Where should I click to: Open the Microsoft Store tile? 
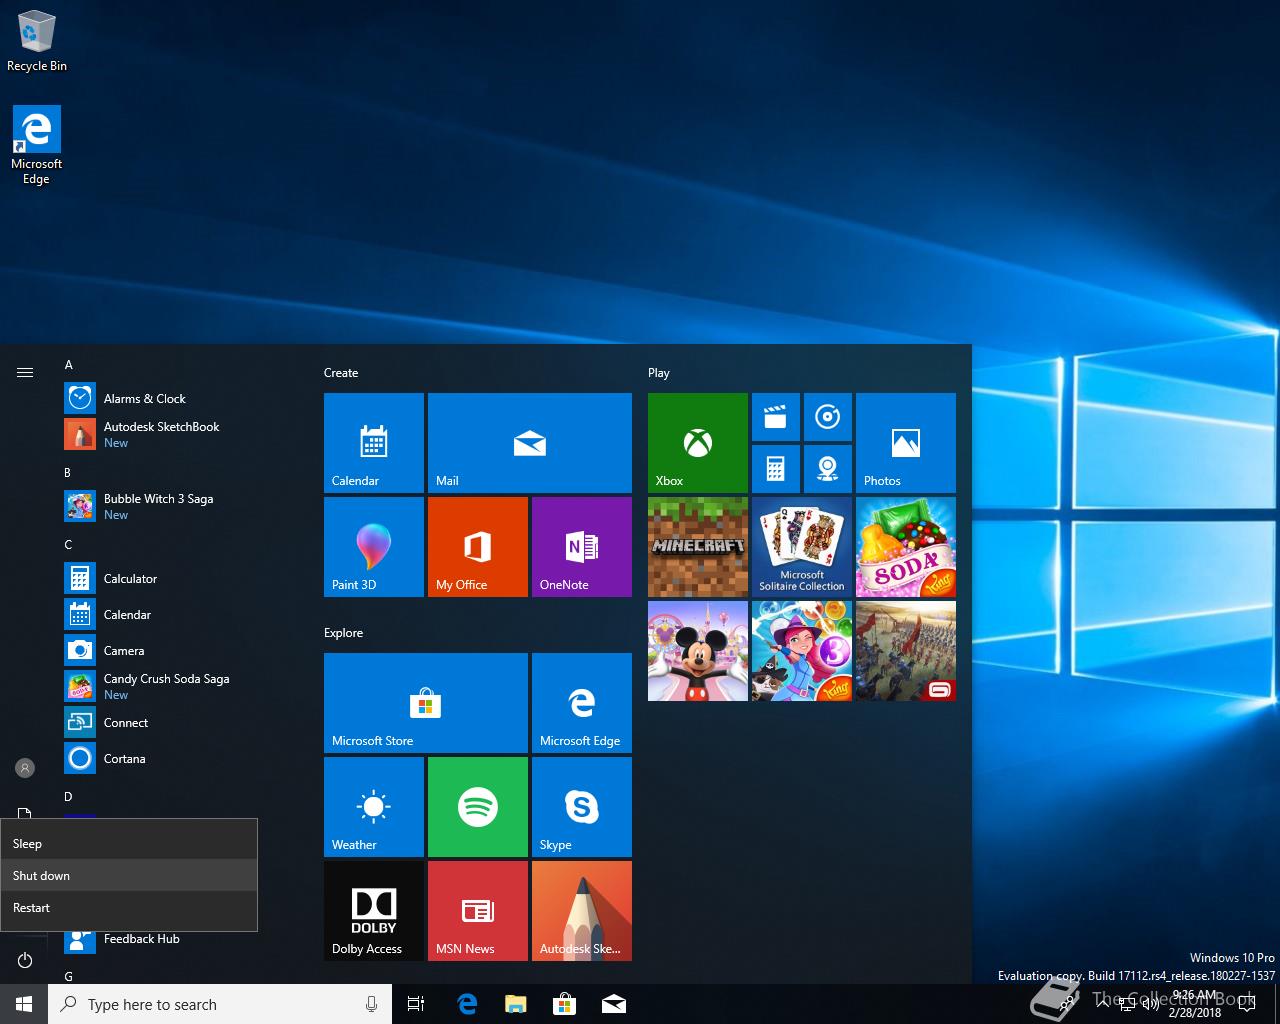426,703
